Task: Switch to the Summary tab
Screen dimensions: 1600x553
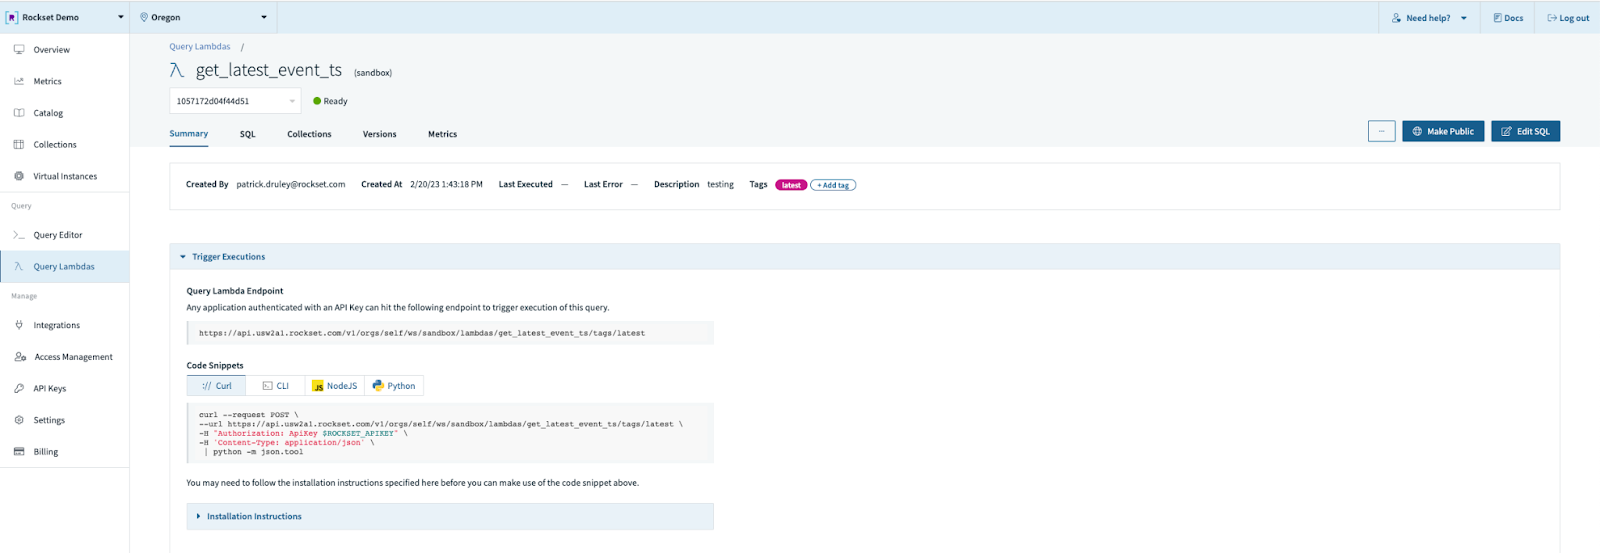Action: pos(189,134)
